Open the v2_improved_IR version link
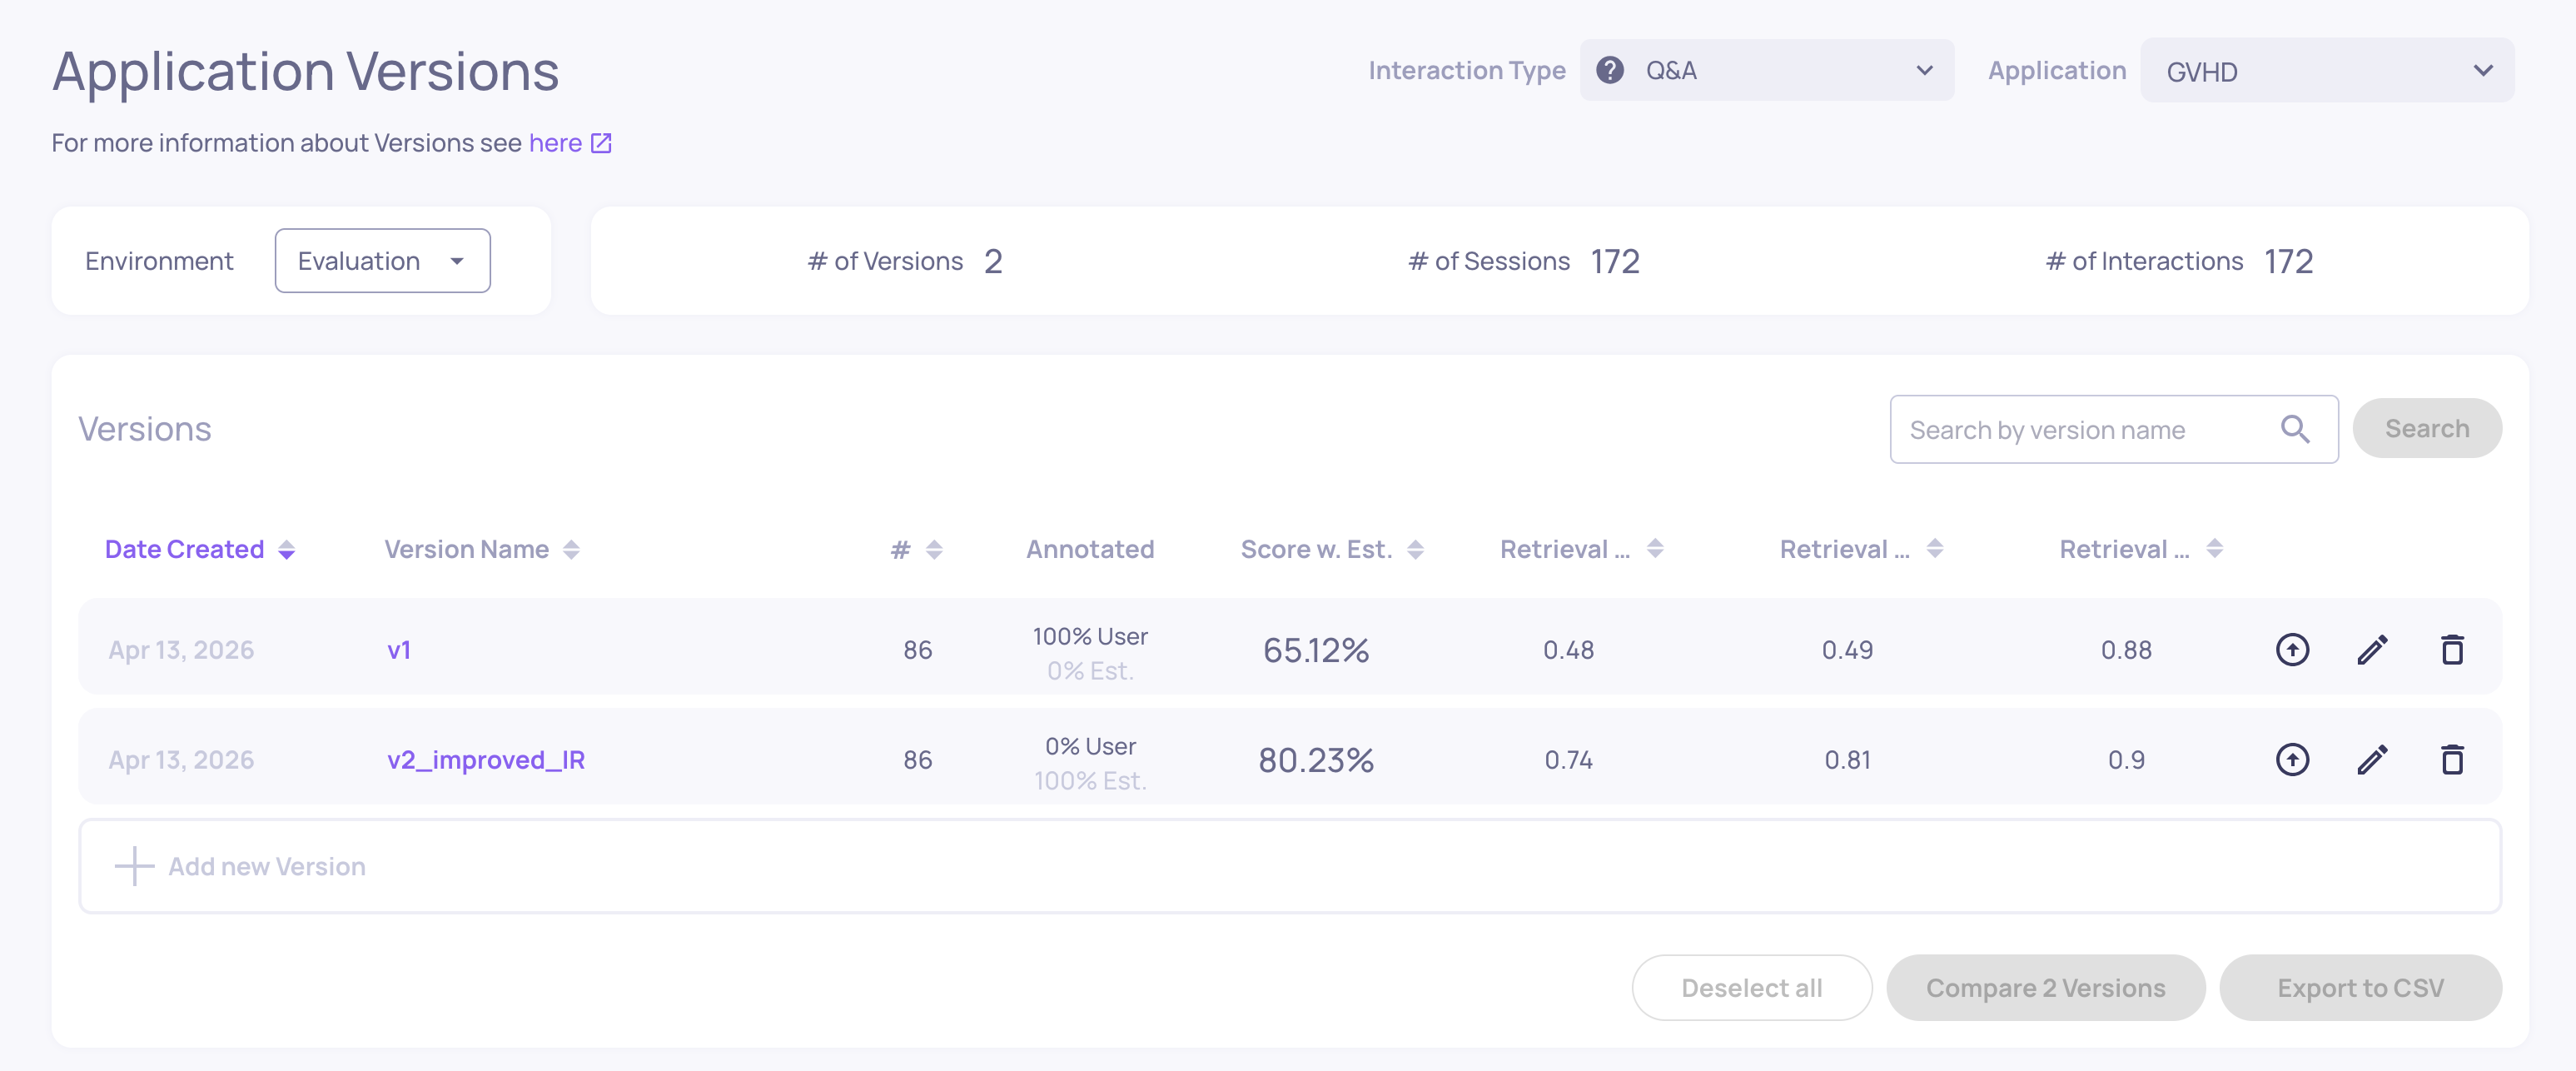 pos(486,760)
